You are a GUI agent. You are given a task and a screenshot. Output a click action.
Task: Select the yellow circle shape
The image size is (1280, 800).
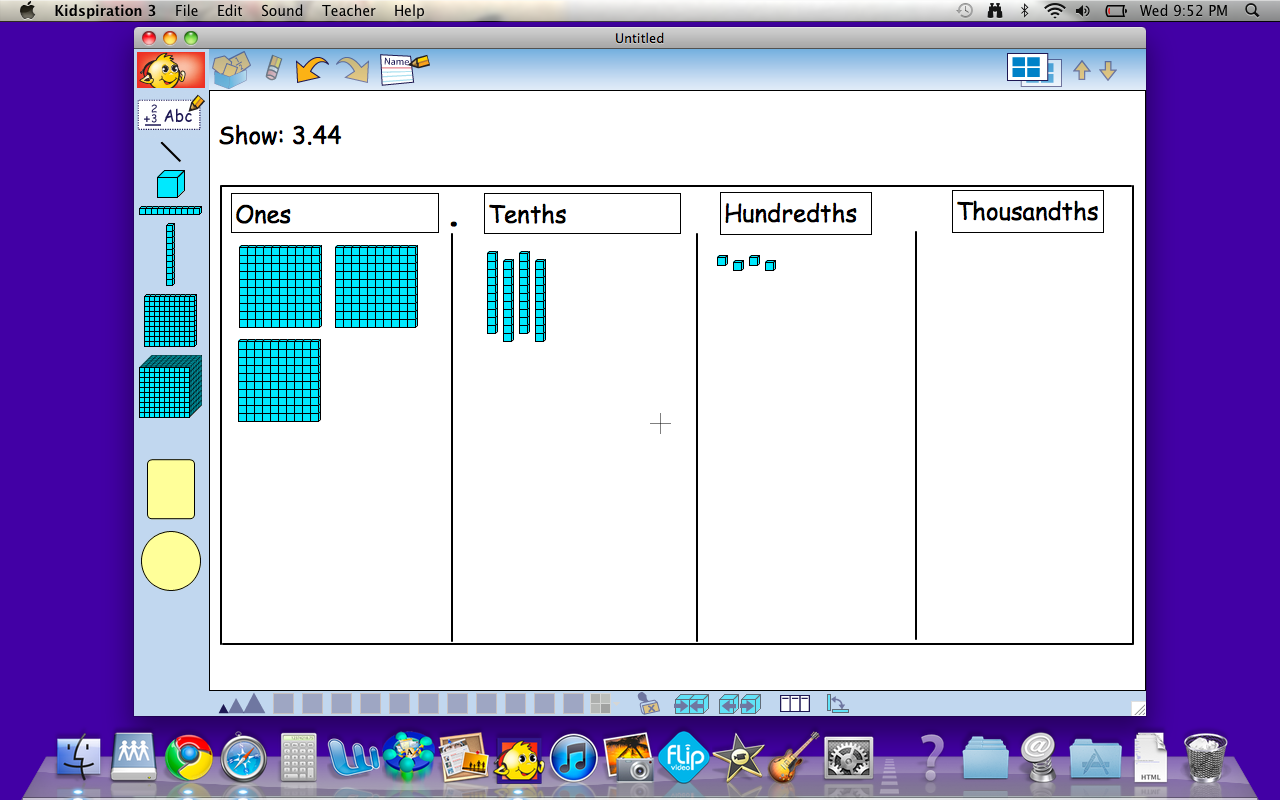[x=171, y=561]
